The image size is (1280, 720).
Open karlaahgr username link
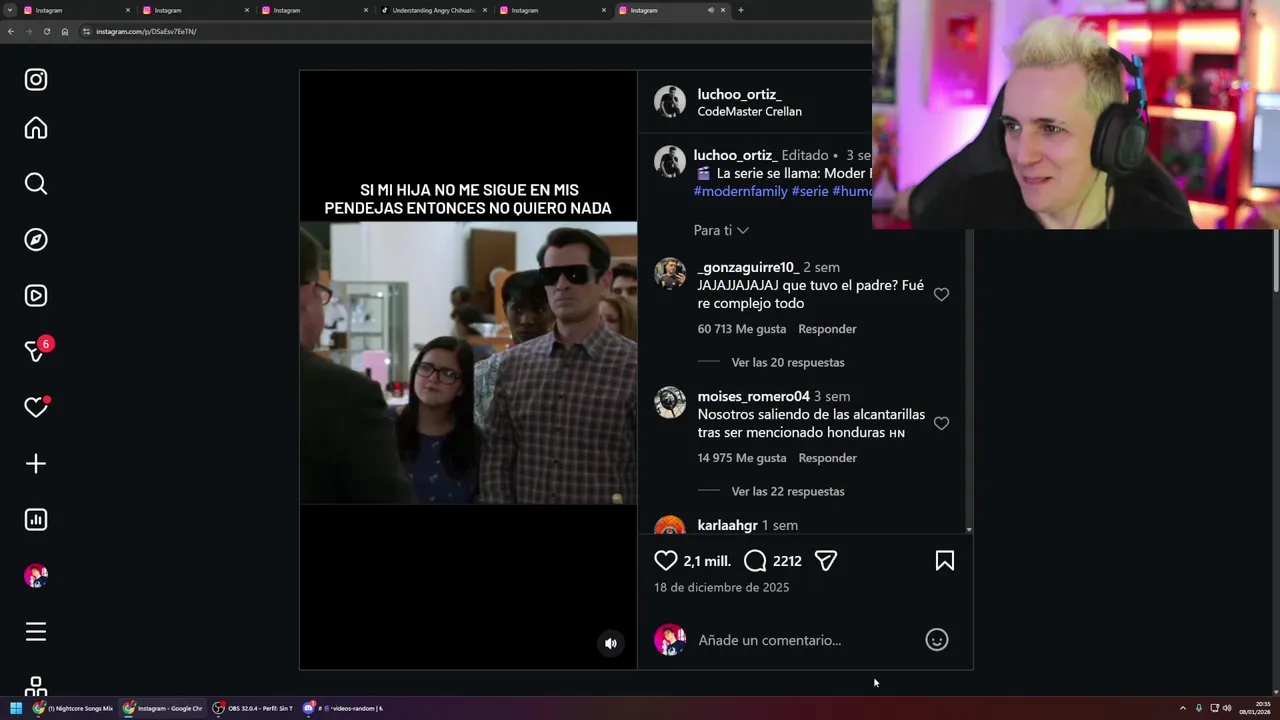pos(727,525)
